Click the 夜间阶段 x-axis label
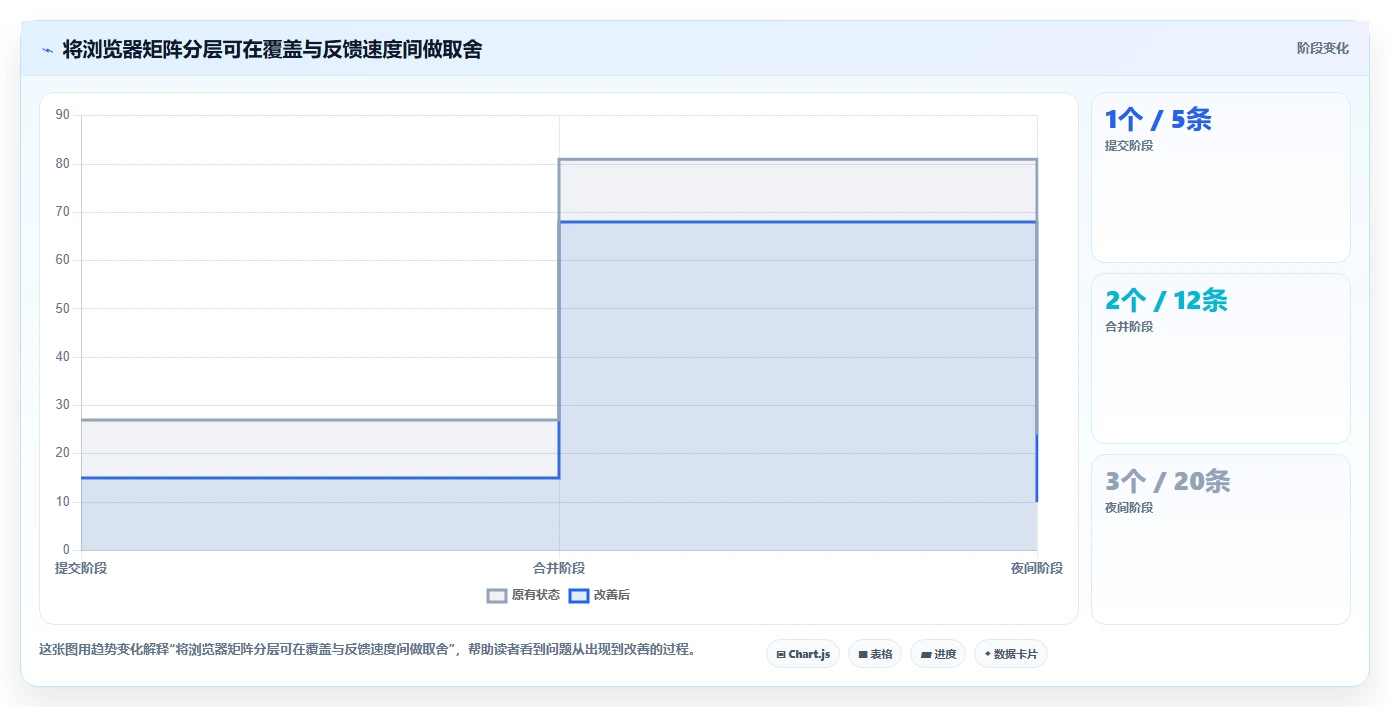Image resolution: width=1390 pixels, height=707 pixels. click(1037, 569)
